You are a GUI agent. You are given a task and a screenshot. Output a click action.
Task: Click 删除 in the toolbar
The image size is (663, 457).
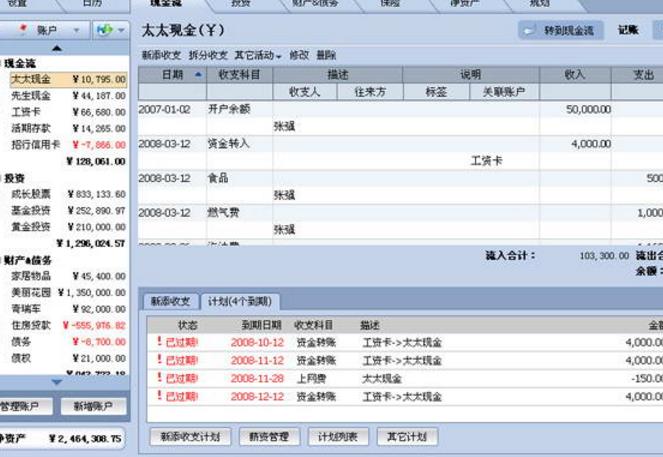pos(326,55)
